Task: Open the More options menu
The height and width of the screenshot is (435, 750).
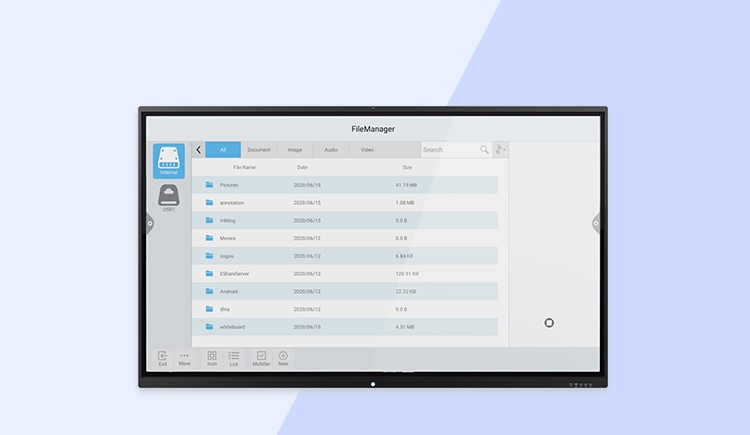Action: click(x=184, y=357)
